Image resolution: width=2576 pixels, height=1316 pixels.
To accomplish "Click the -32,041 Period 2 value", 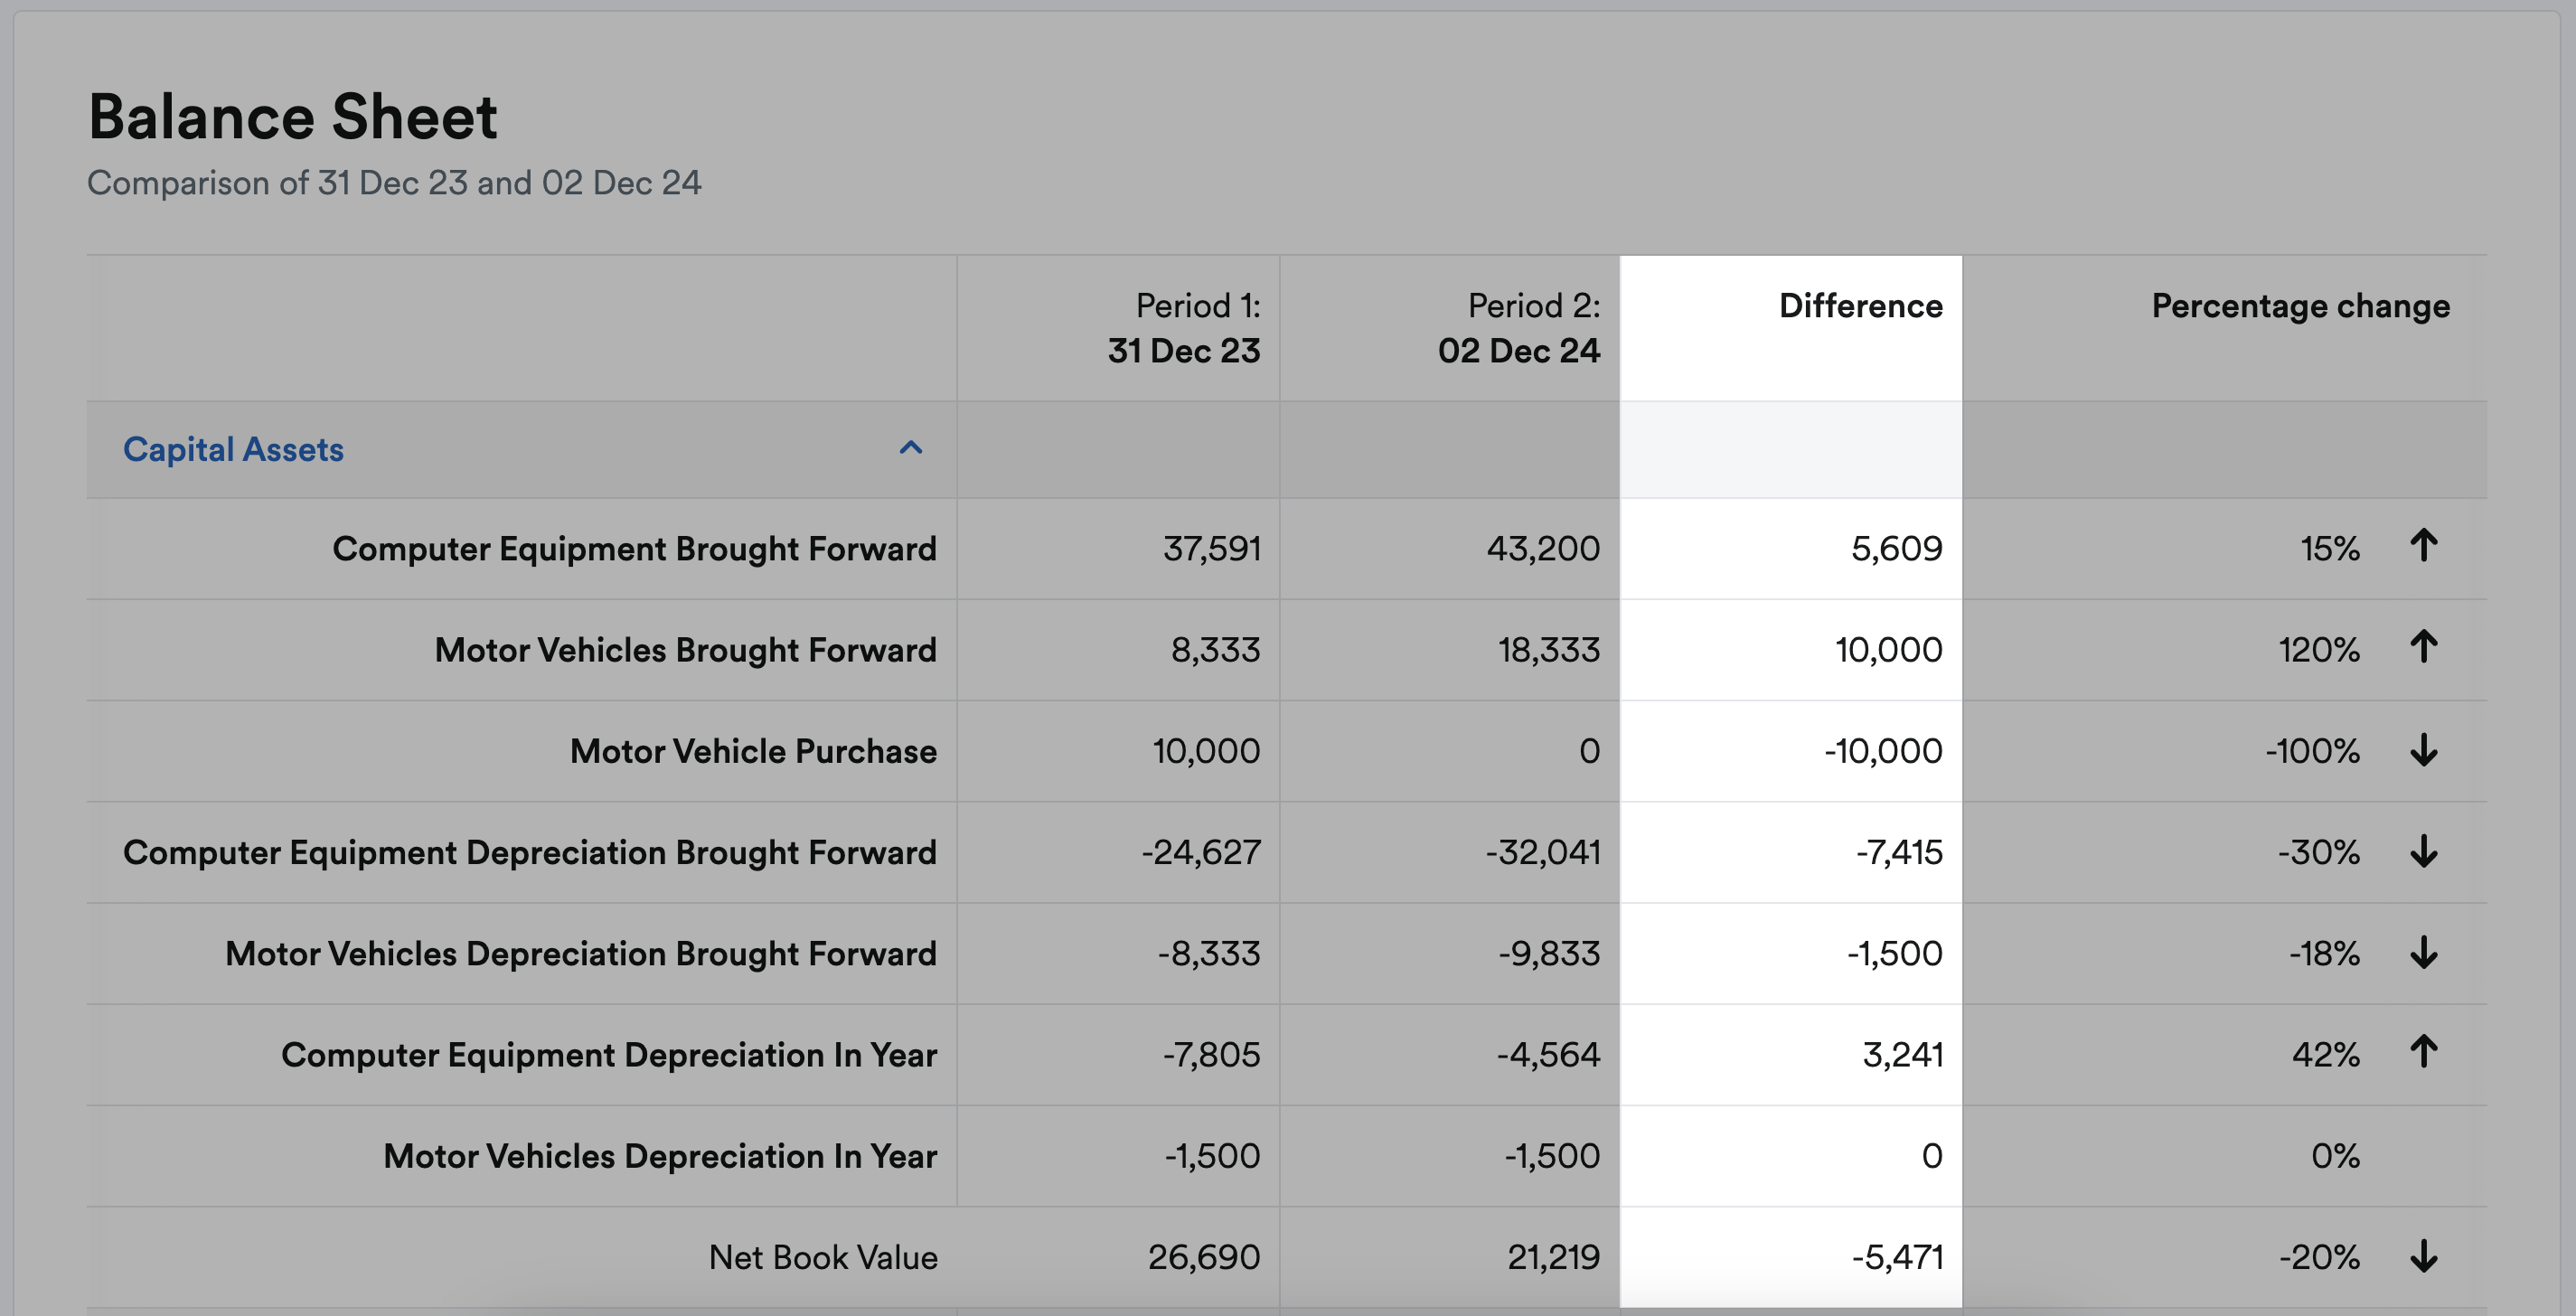I will pyautogui.click(x=1543, y=853).
